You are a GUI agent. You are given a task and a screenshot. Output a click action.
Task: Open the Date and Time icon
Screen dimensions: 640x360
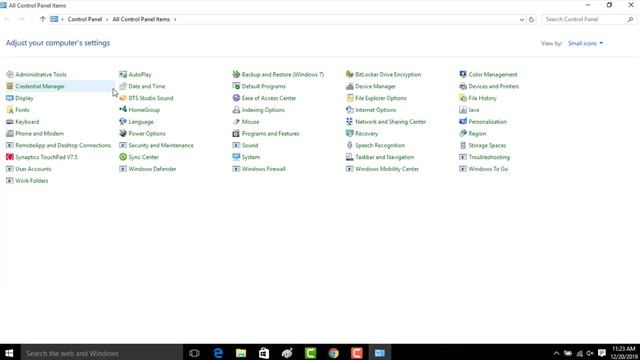(x=123, y=86)
